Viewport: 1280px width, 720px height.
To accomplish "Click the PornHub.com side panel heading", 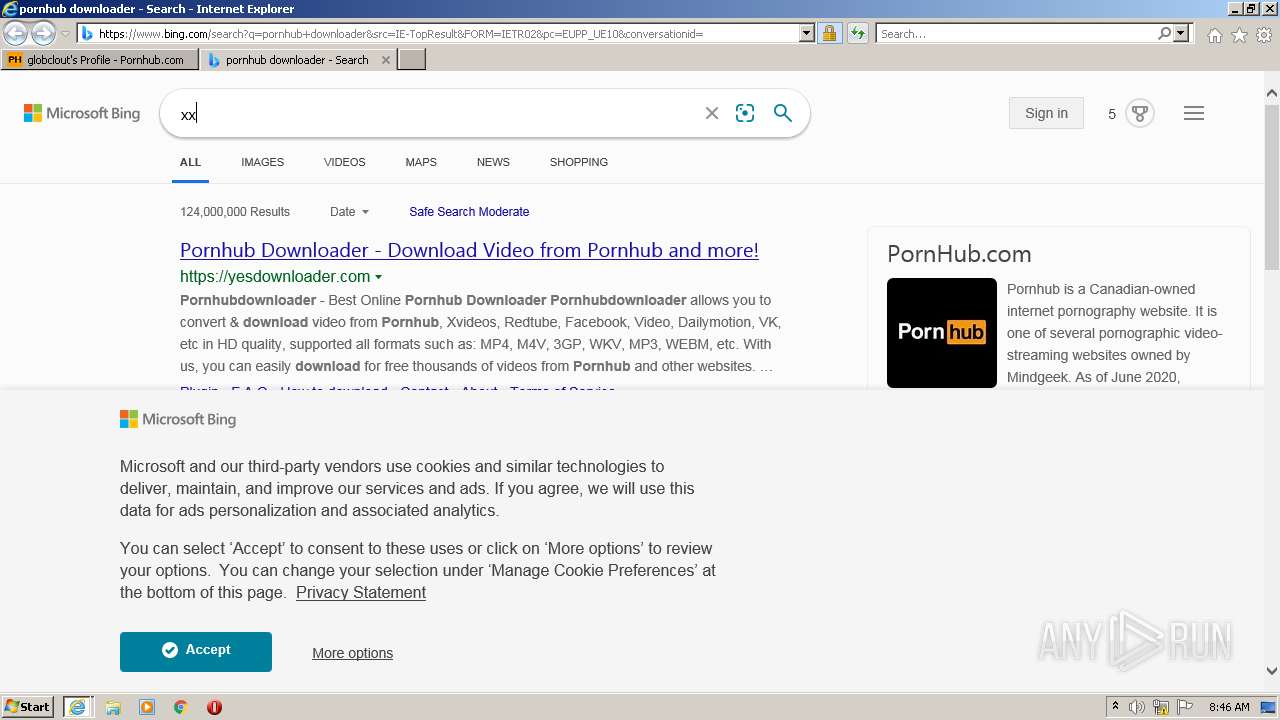I will [959, 254].
